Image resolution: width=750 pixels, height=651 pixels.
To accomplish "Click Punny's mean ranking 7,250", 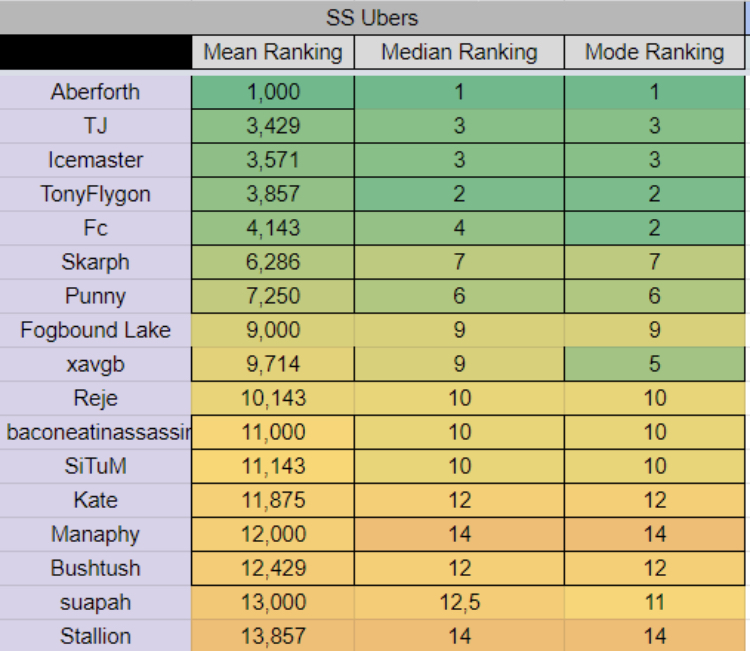I will 273,296.
